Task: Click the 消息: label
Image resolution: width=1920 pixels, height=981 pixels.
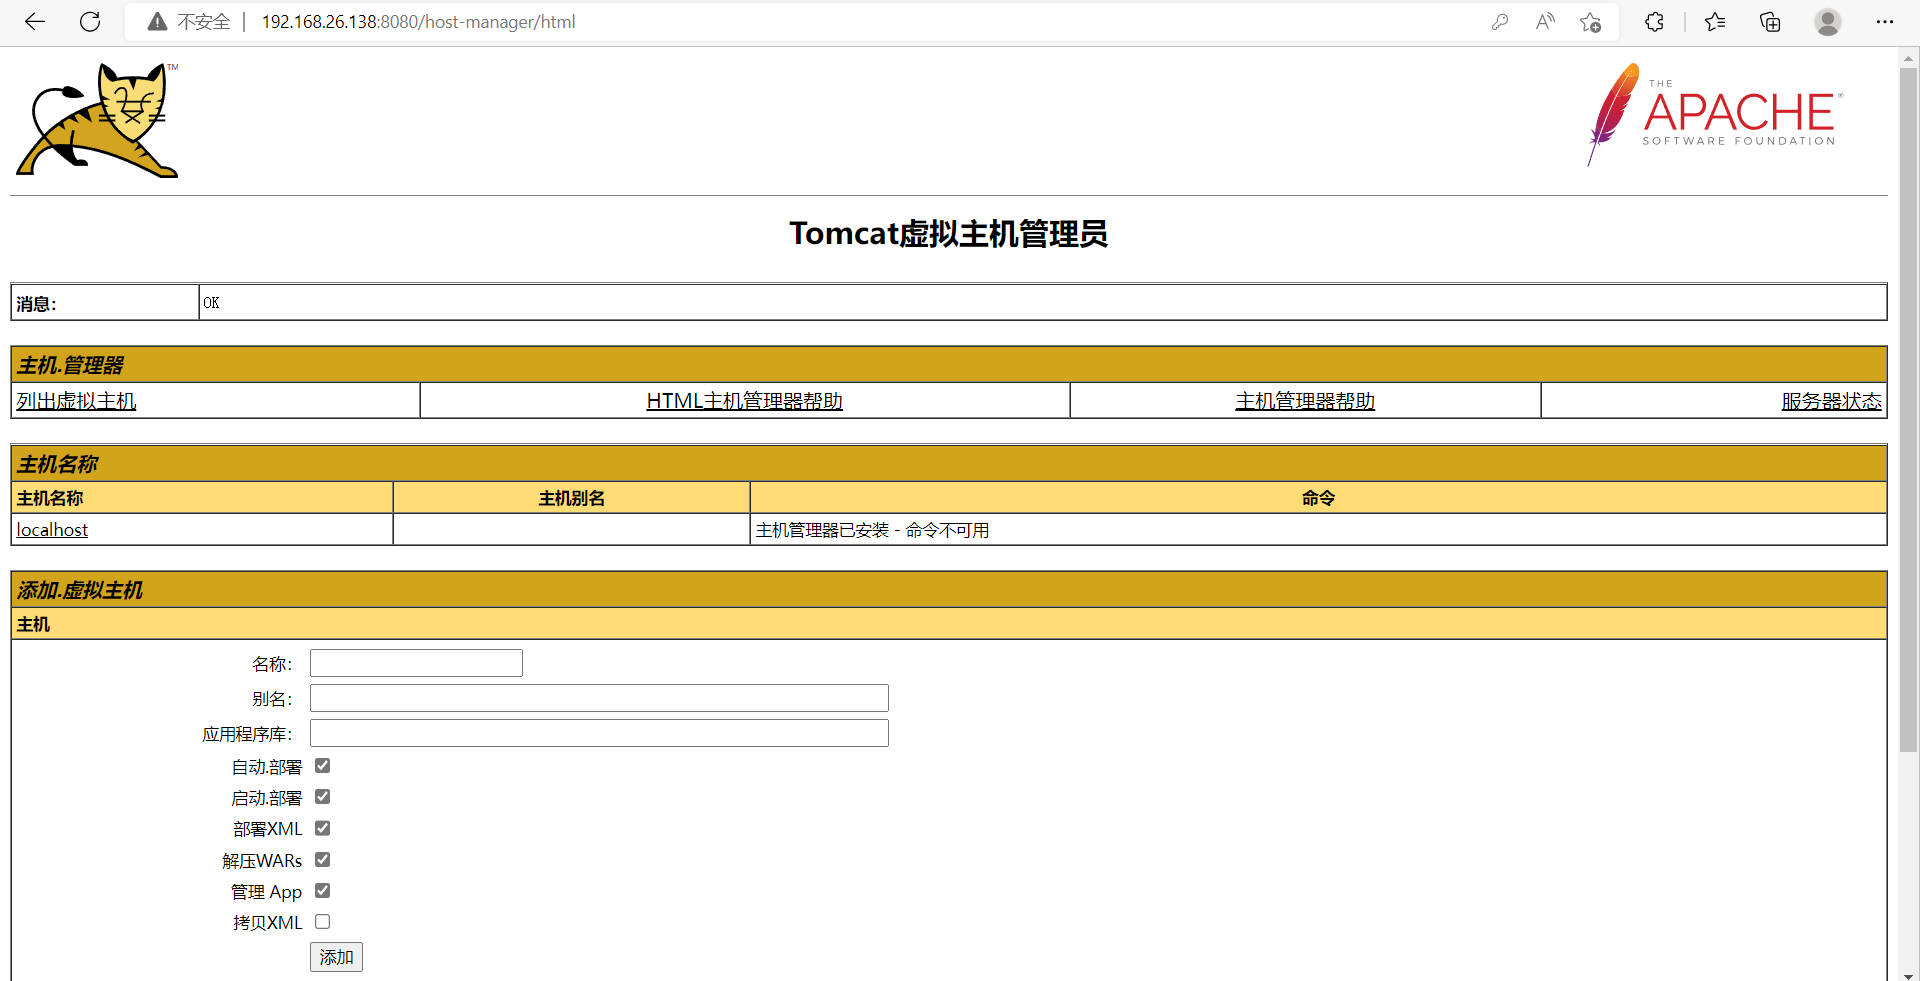Action: tap(36, 304)
